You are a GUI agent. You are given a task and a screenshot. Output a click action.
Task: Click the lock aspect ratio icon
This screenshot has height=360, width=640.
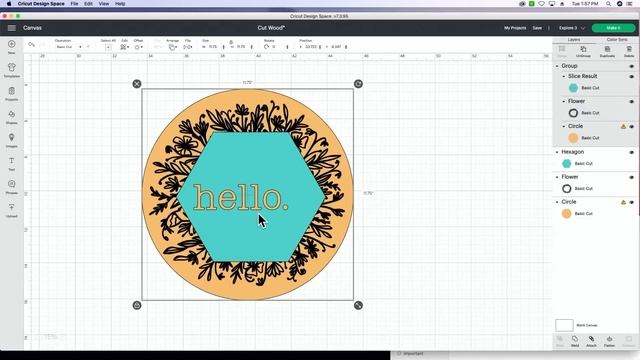click(231, 42)
